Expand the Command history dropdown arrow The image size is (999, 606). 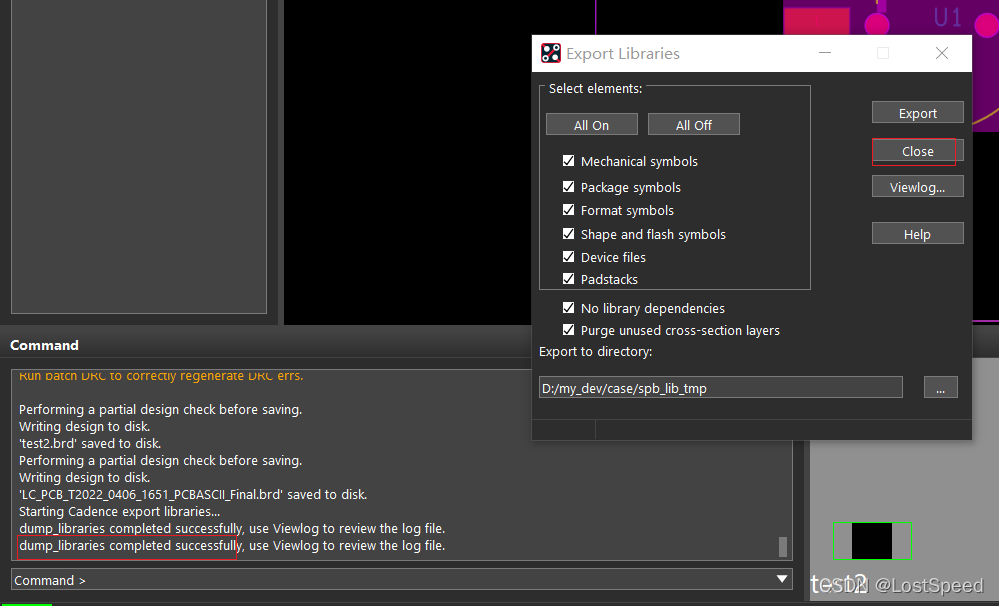[x=782, y=579]
